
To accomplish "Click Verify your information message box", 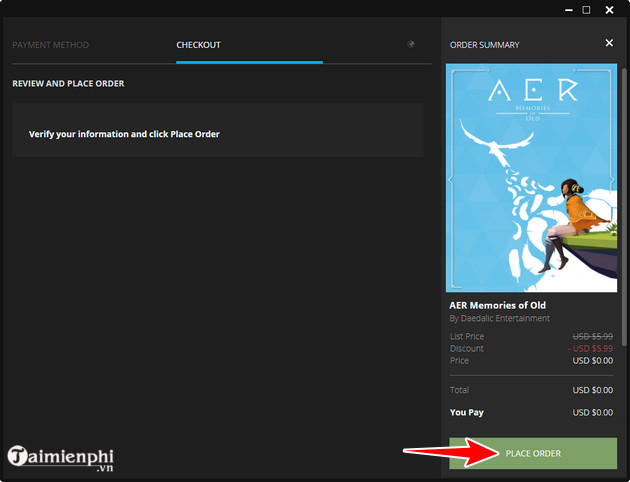I will 218,130.
